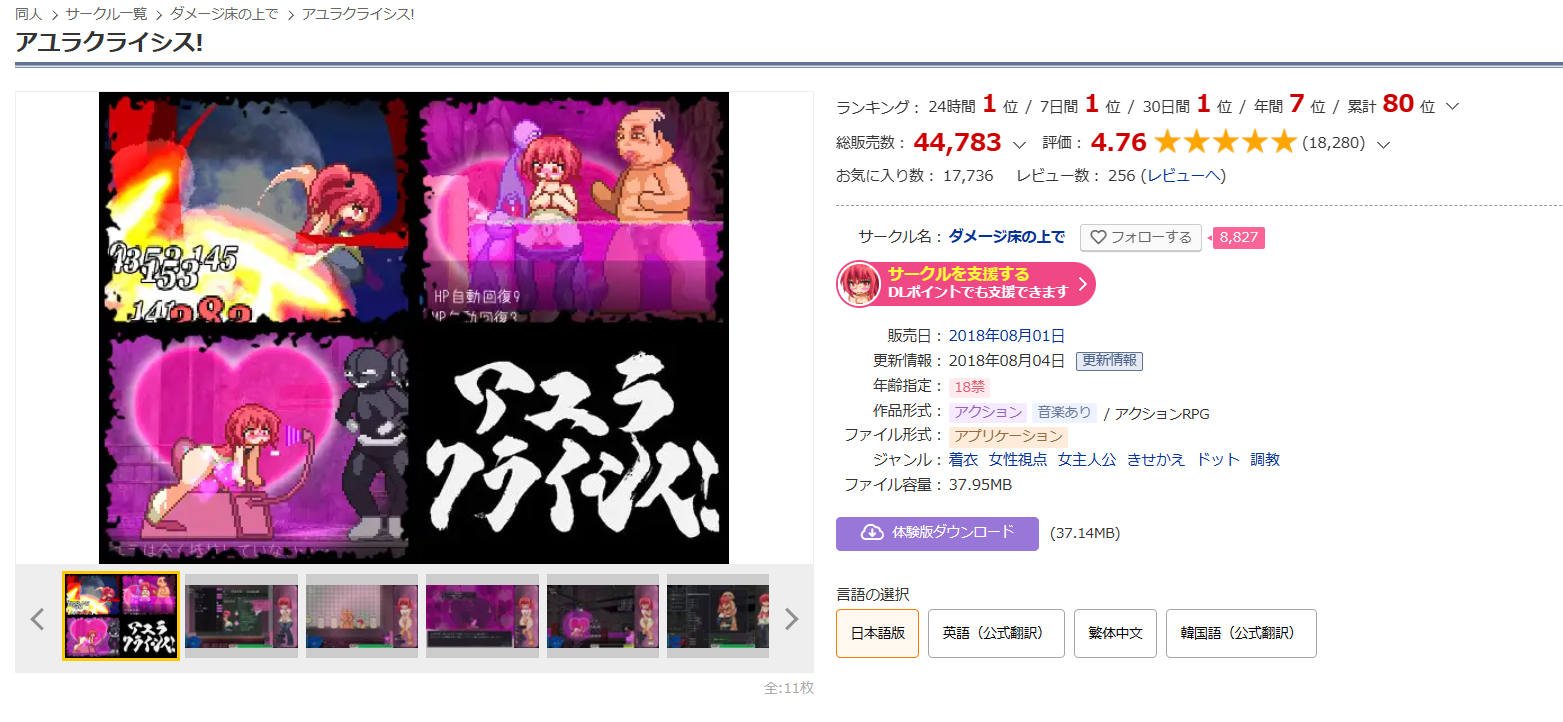
Task: Click the next arrow in the thumbnail strip
Action: click(x=791, y=619)
